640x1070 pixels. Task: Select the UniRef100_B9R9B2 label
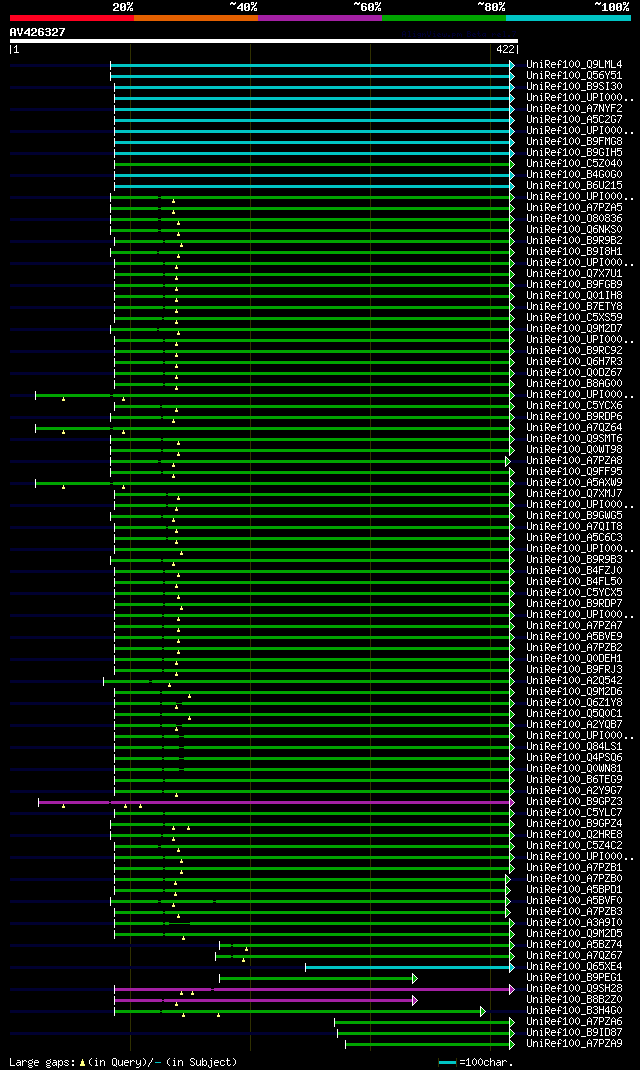click(574, 241)
